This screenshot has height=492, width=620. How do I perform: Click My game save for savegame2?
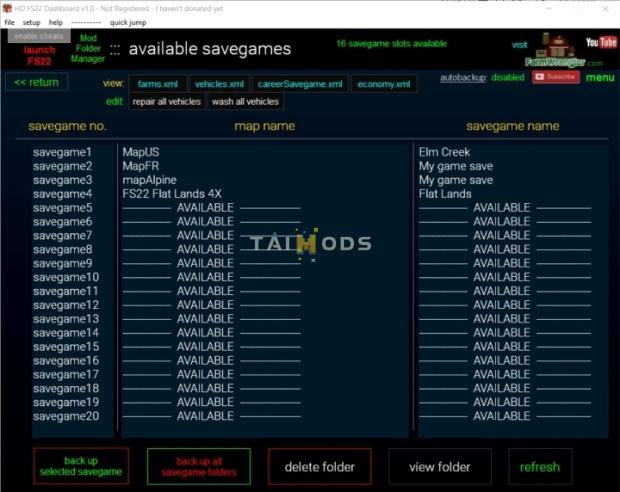[x=456, y=166]
